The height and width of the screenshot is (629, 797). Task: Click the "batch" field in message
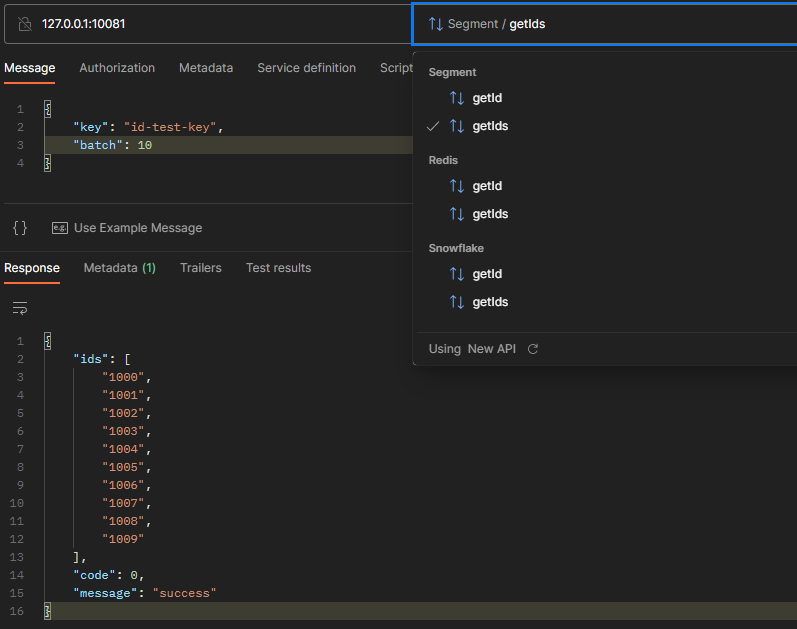tap(98, 145)
